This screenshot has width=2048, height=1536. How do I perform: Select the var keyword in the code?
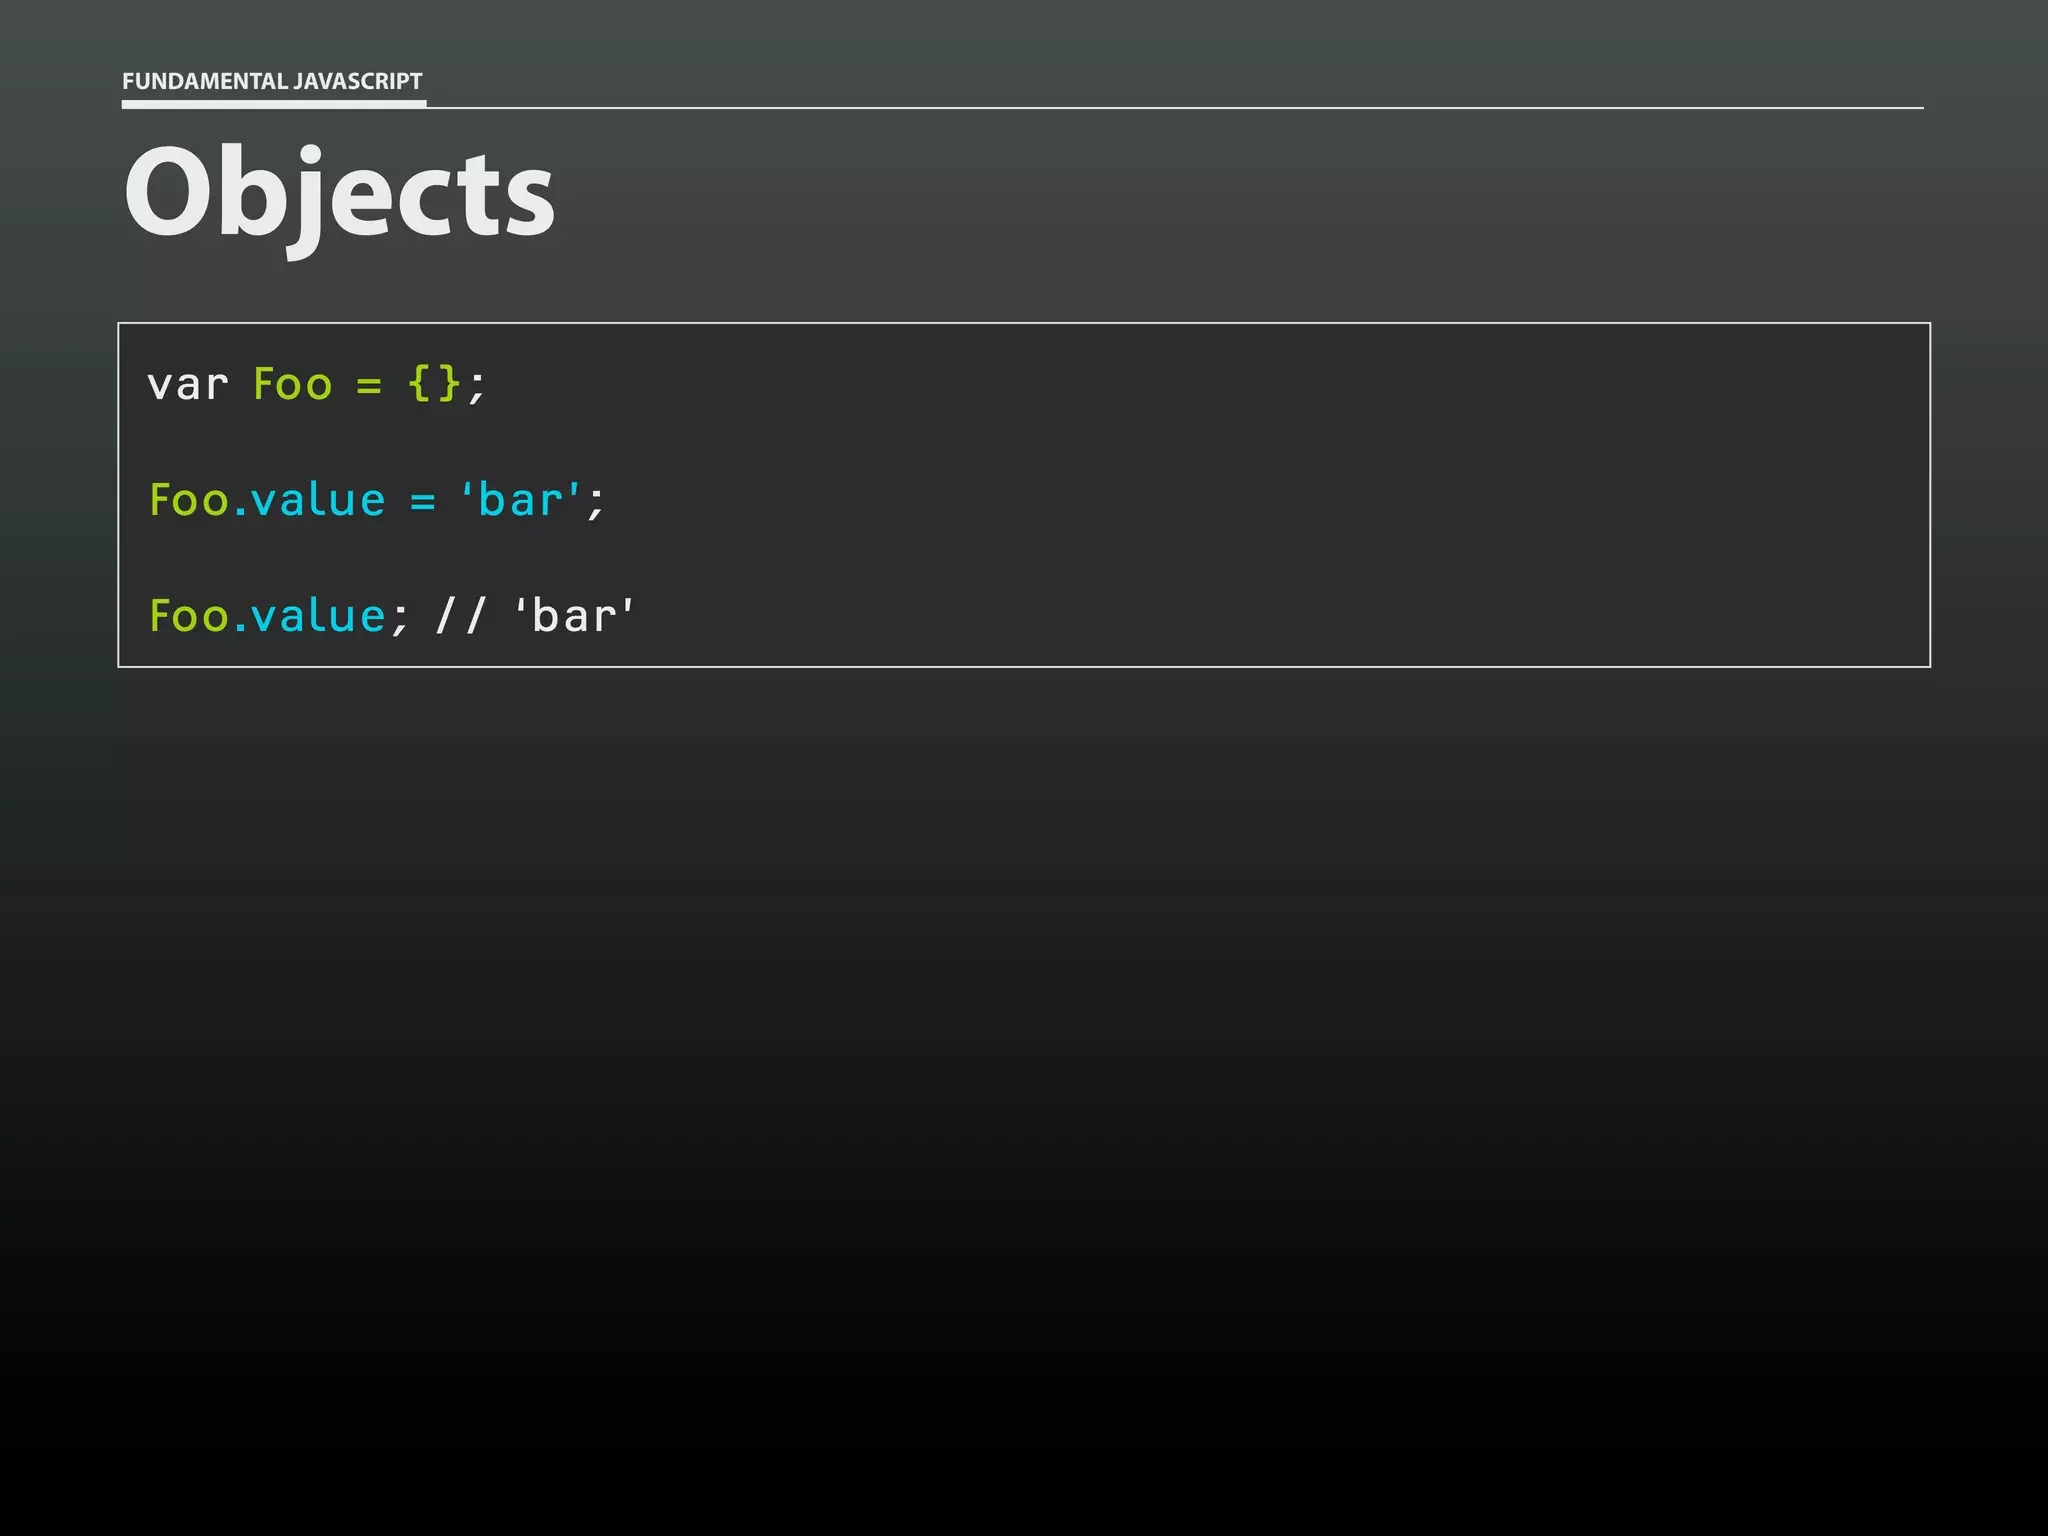point(187,385)
